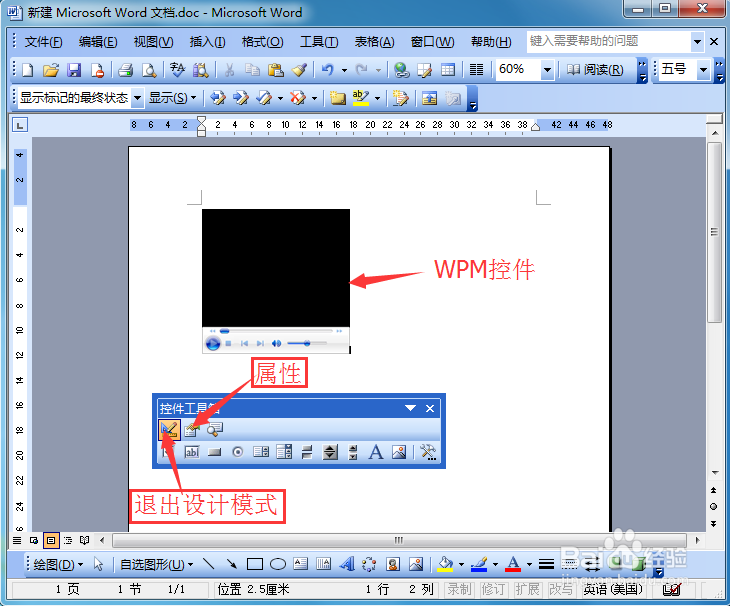Open the 帮助(H) menu

491,42
